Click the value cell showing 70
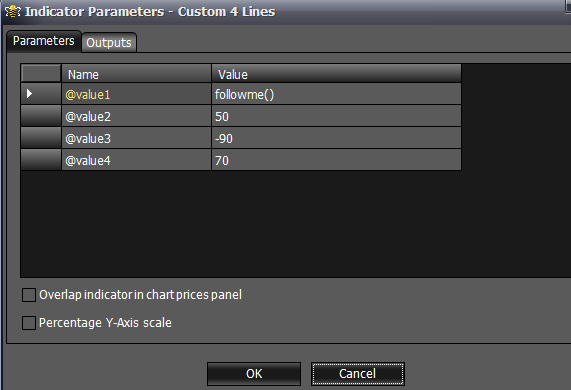 336,160
